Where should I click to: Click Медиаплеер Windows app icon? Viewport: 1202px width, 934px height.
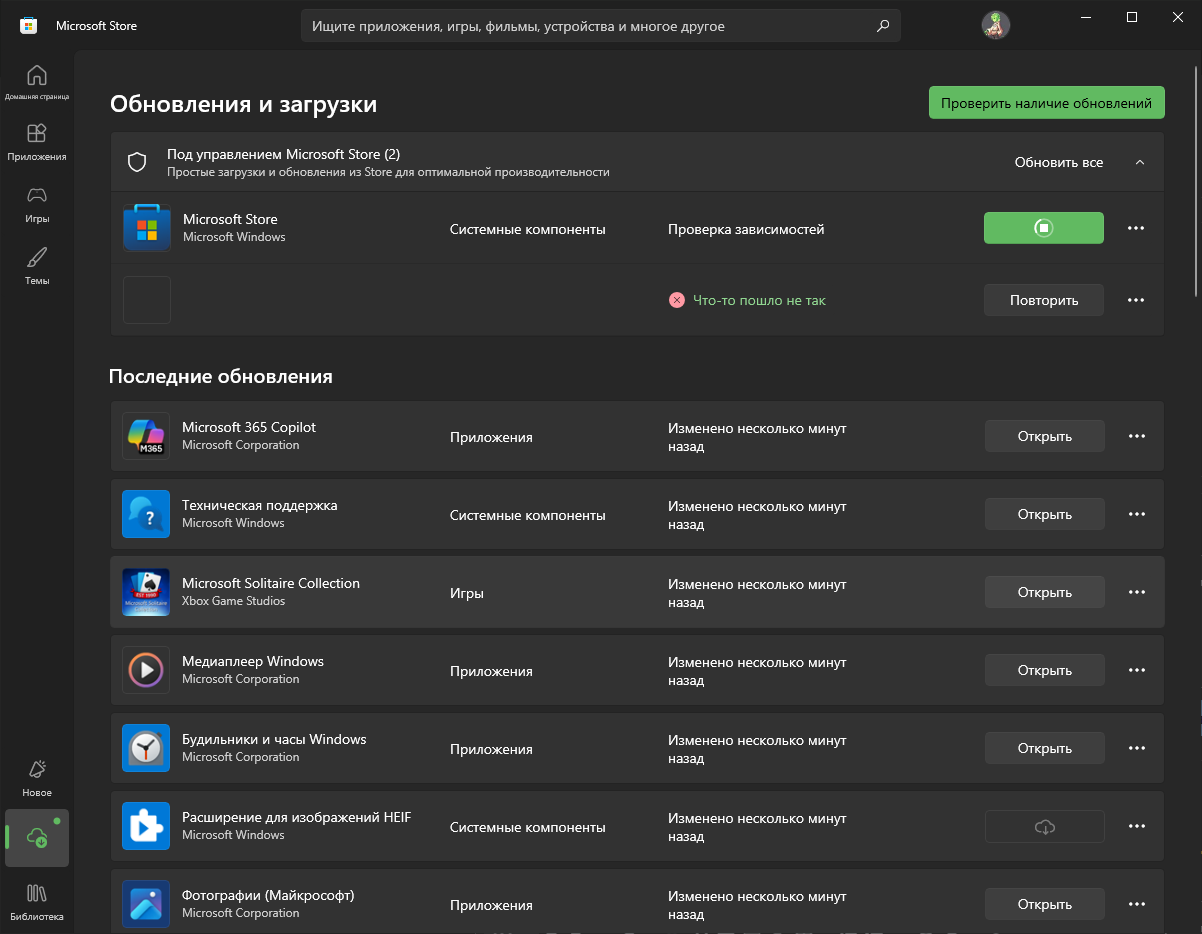[146, 670]
